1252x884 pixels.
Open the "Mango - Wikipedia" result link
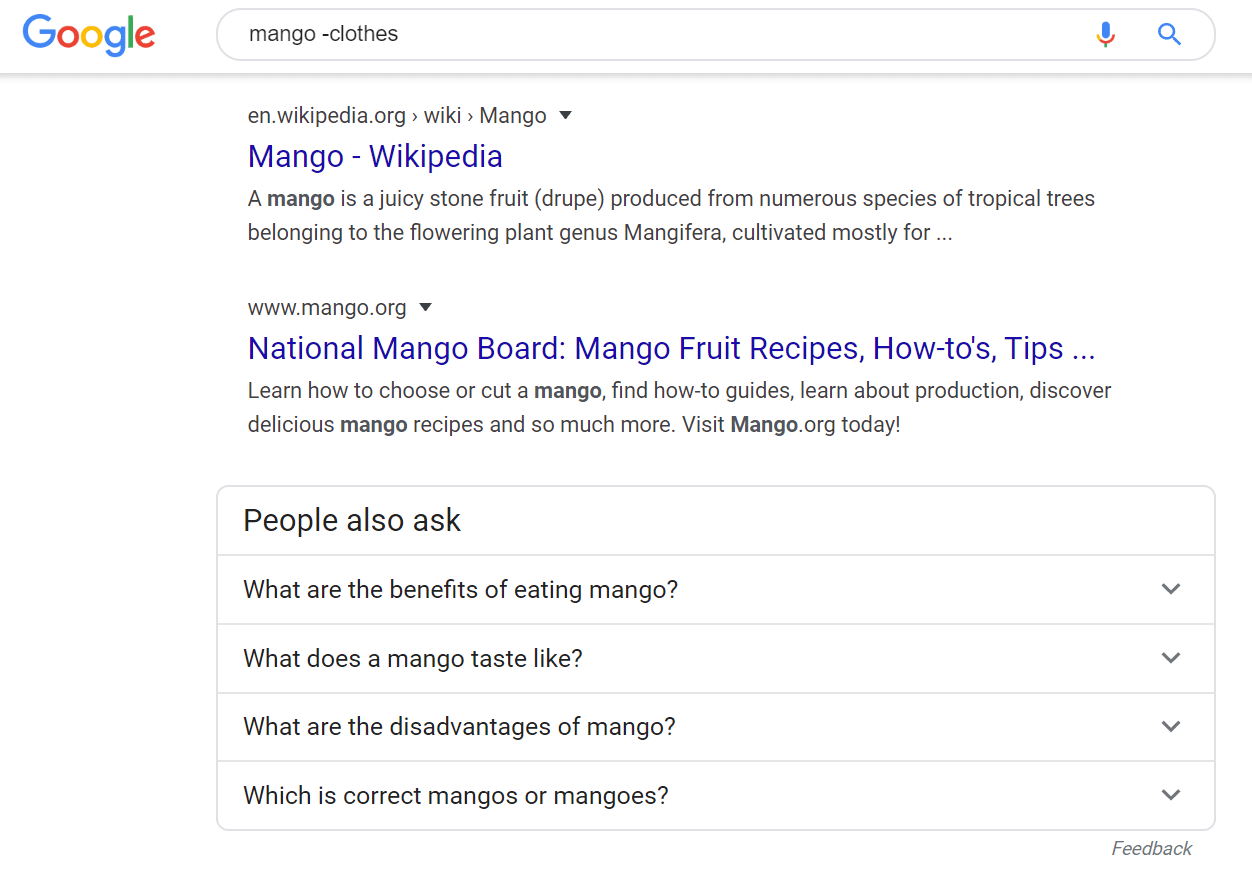(x=375, y=156)
